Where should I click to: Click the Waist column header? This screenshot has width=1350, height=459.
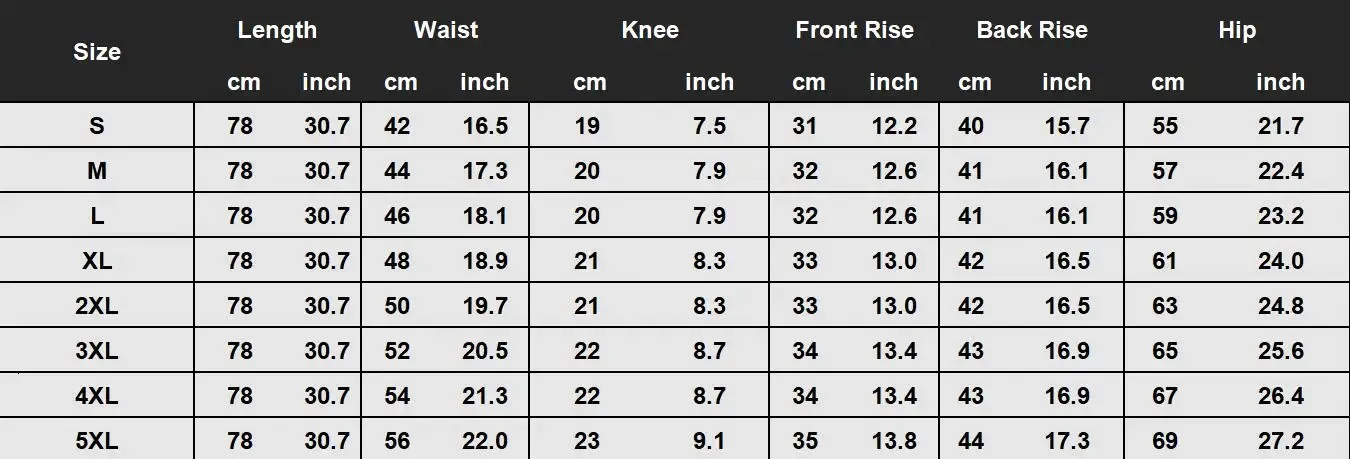[x=446, y=30]
